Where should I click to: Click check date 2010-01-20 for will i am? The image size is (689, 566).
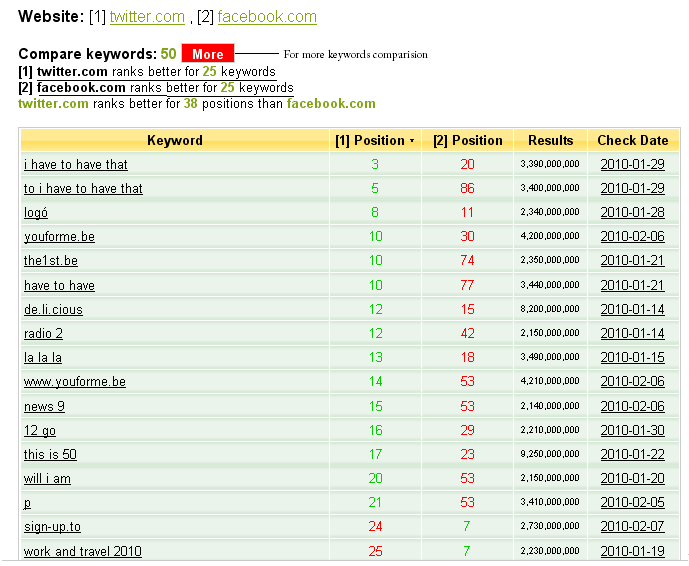(x=633, y=479)
